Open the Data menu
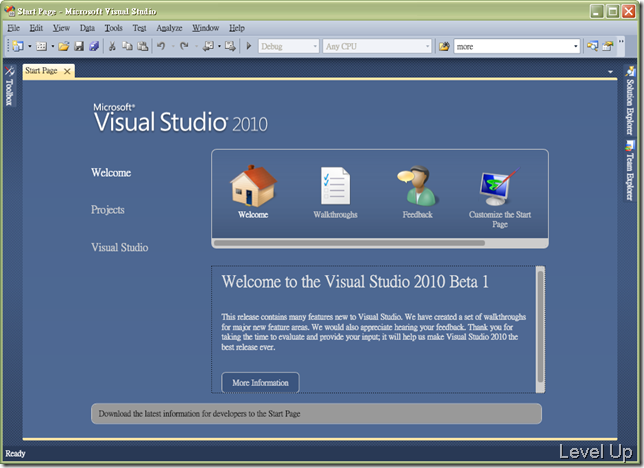The height and width of the screenshot is (468, 644). [87, 28]
